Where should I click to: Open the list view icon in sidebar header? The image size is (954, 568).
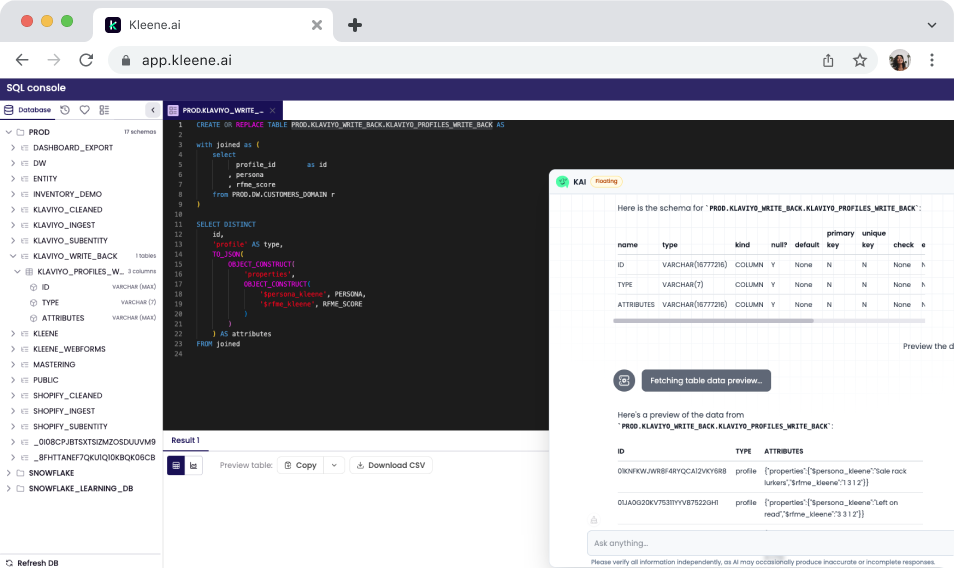[x=104, y=110]
